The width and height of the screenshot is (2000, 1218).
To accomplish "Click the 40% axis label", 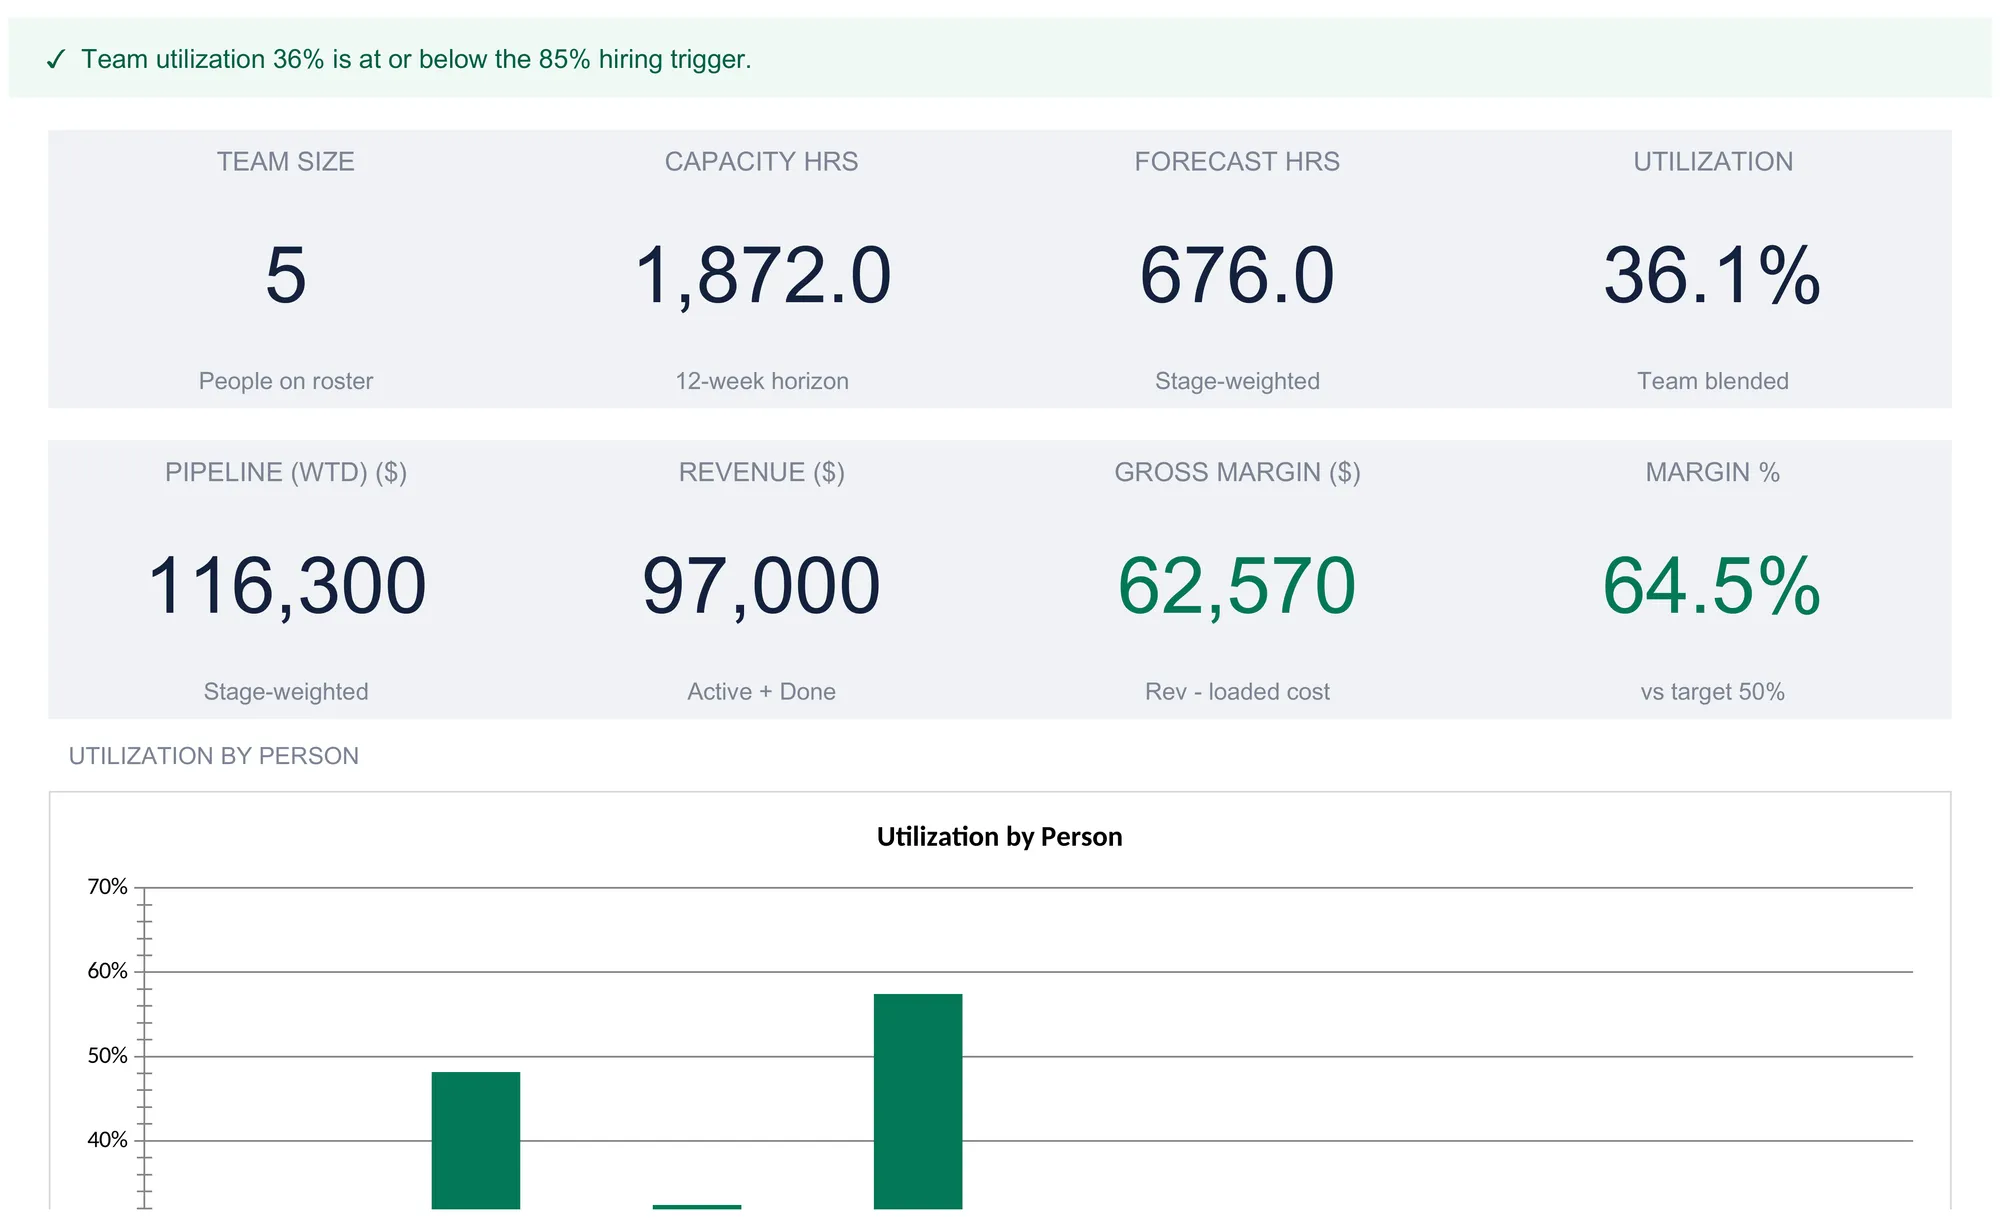I will 107,1140.
